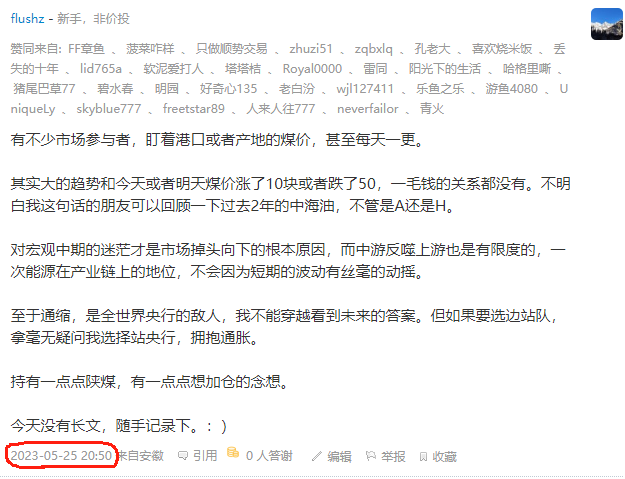
Task: Click the pencil edit icon
Action: 317,456
